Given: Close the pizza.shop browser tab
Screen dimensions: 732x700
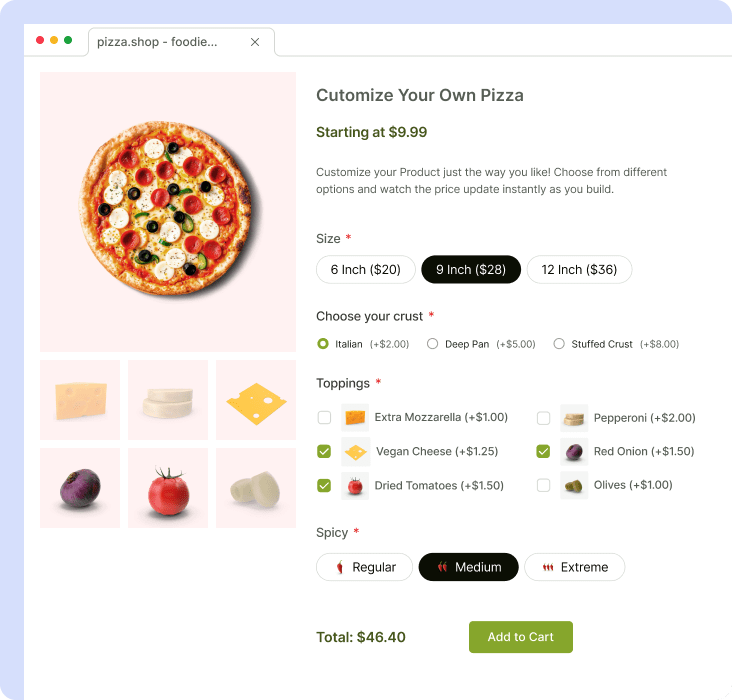Looking at the screenshot, I should [x=255, y=42].
